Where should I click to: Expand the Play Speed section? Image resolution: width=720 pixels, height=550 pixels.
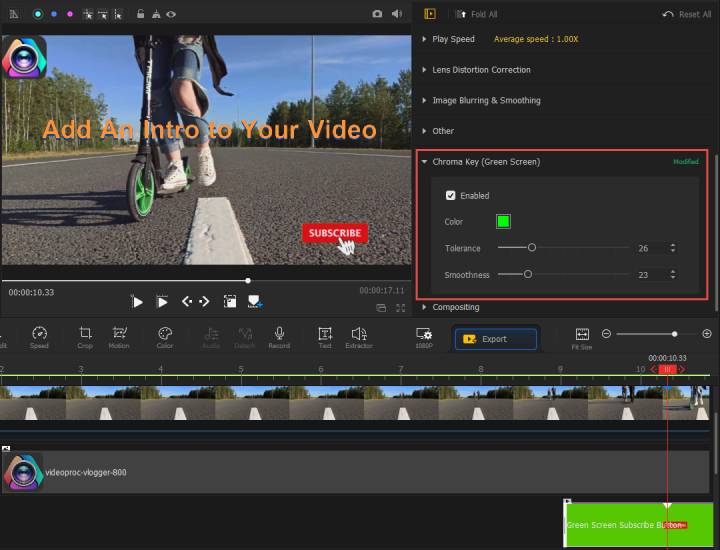coord(453,39)
